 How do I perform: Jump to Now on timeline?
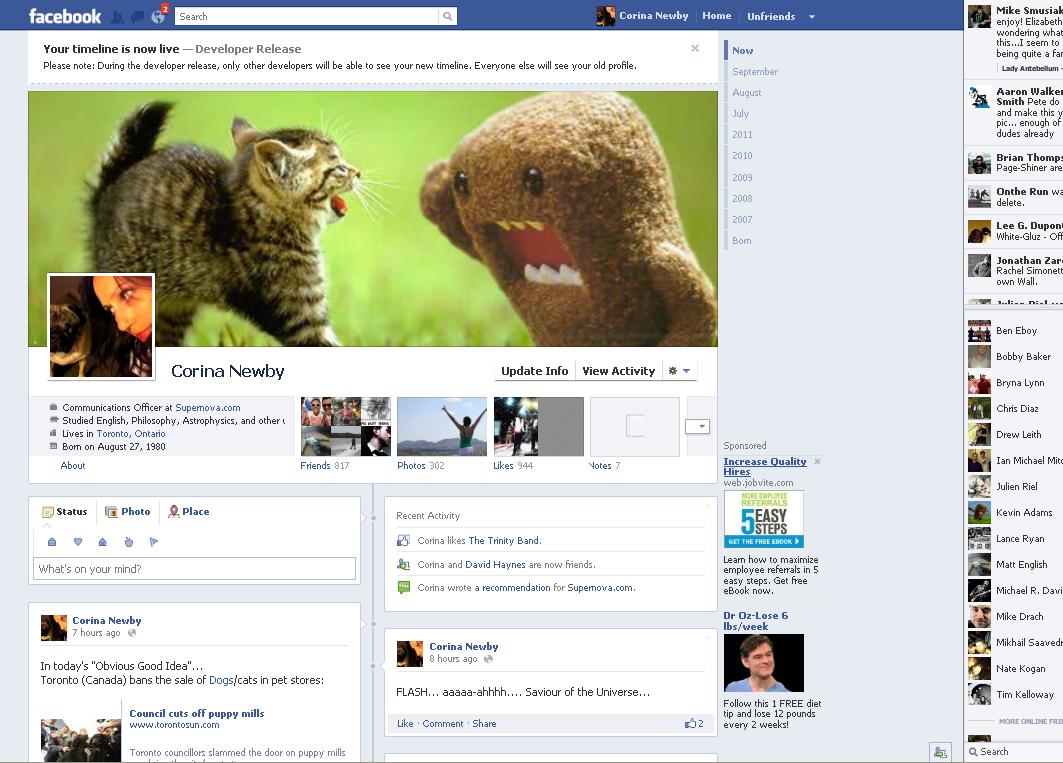742,50
